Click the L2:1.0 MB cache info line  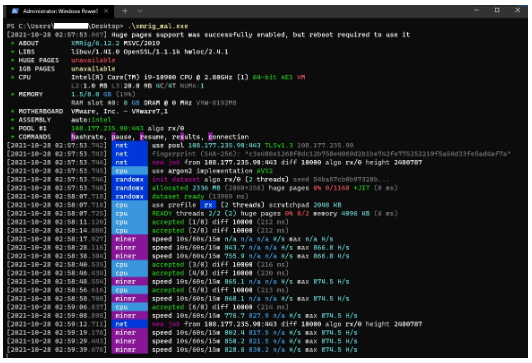[137, 86]
